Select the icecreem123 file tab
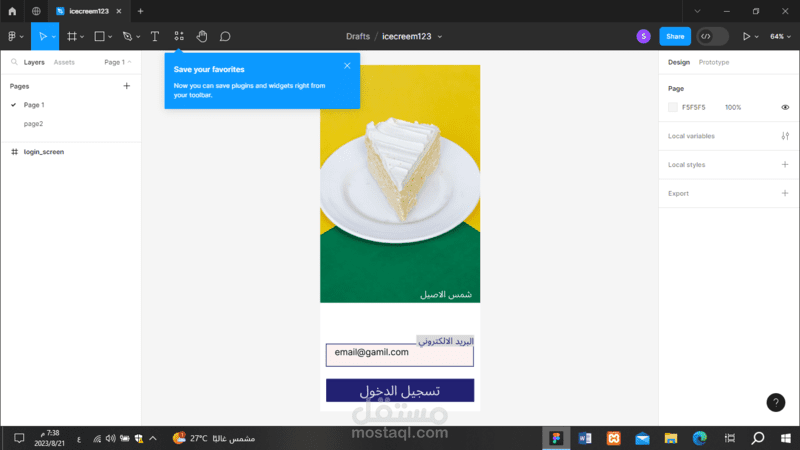The width and height of the screenshot is (800, 450). point(89,11)
